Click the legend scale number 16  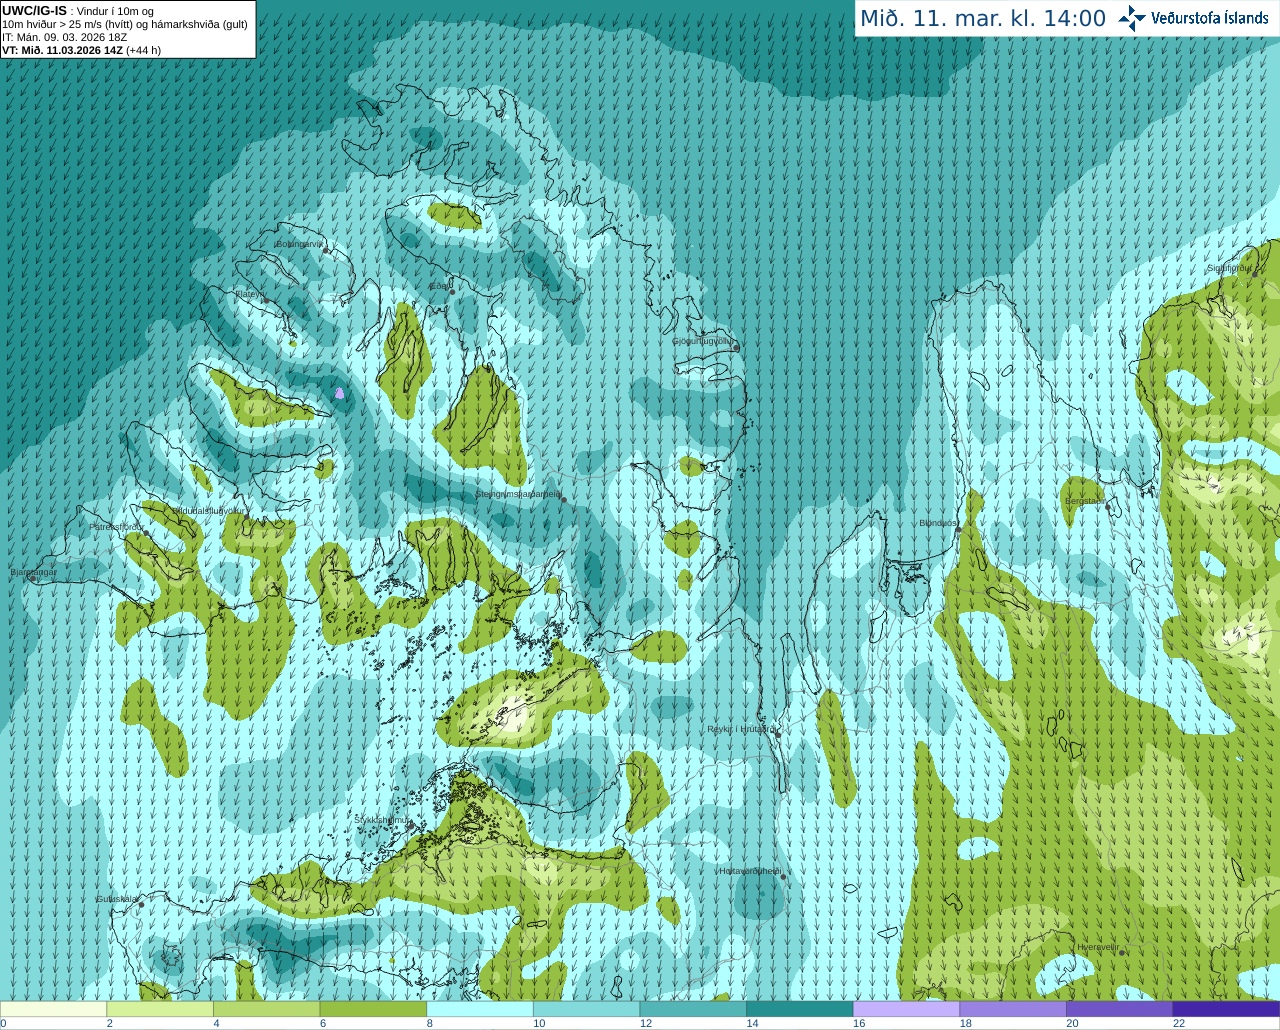pyautogui.click(x=859, y=1023)
